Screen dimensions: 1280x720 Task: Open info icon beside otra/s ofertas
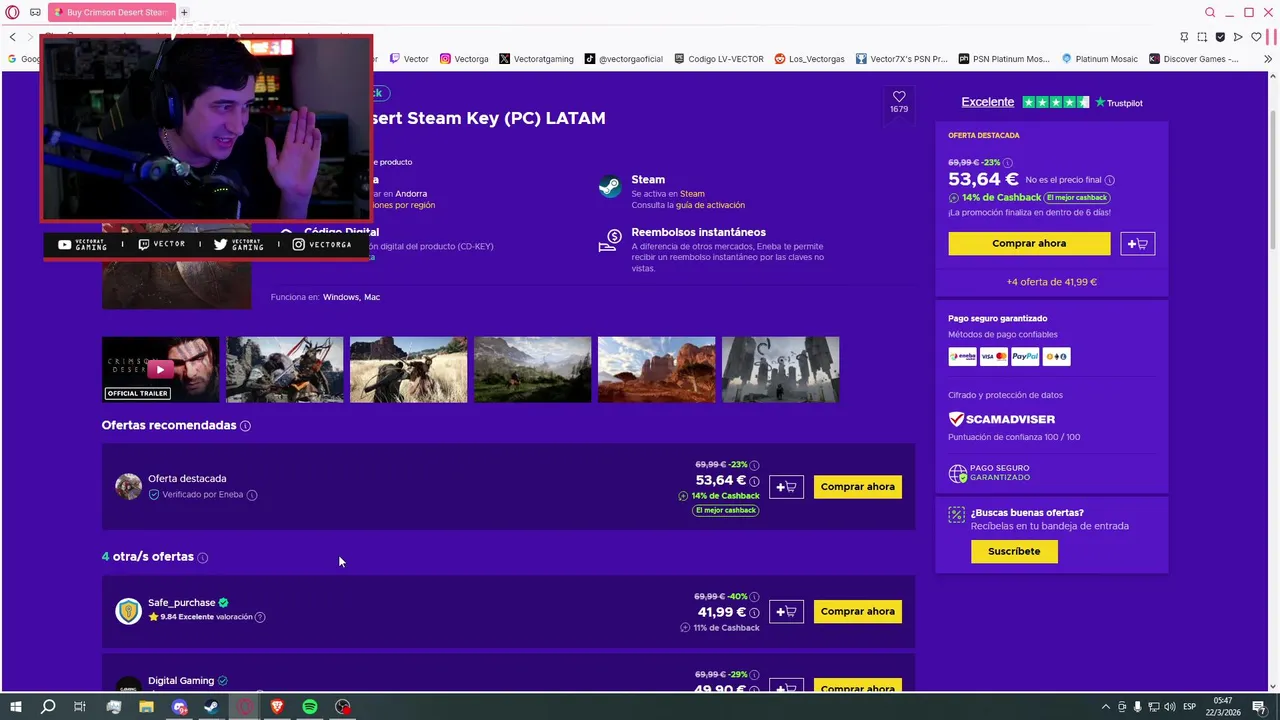(202, 558)
